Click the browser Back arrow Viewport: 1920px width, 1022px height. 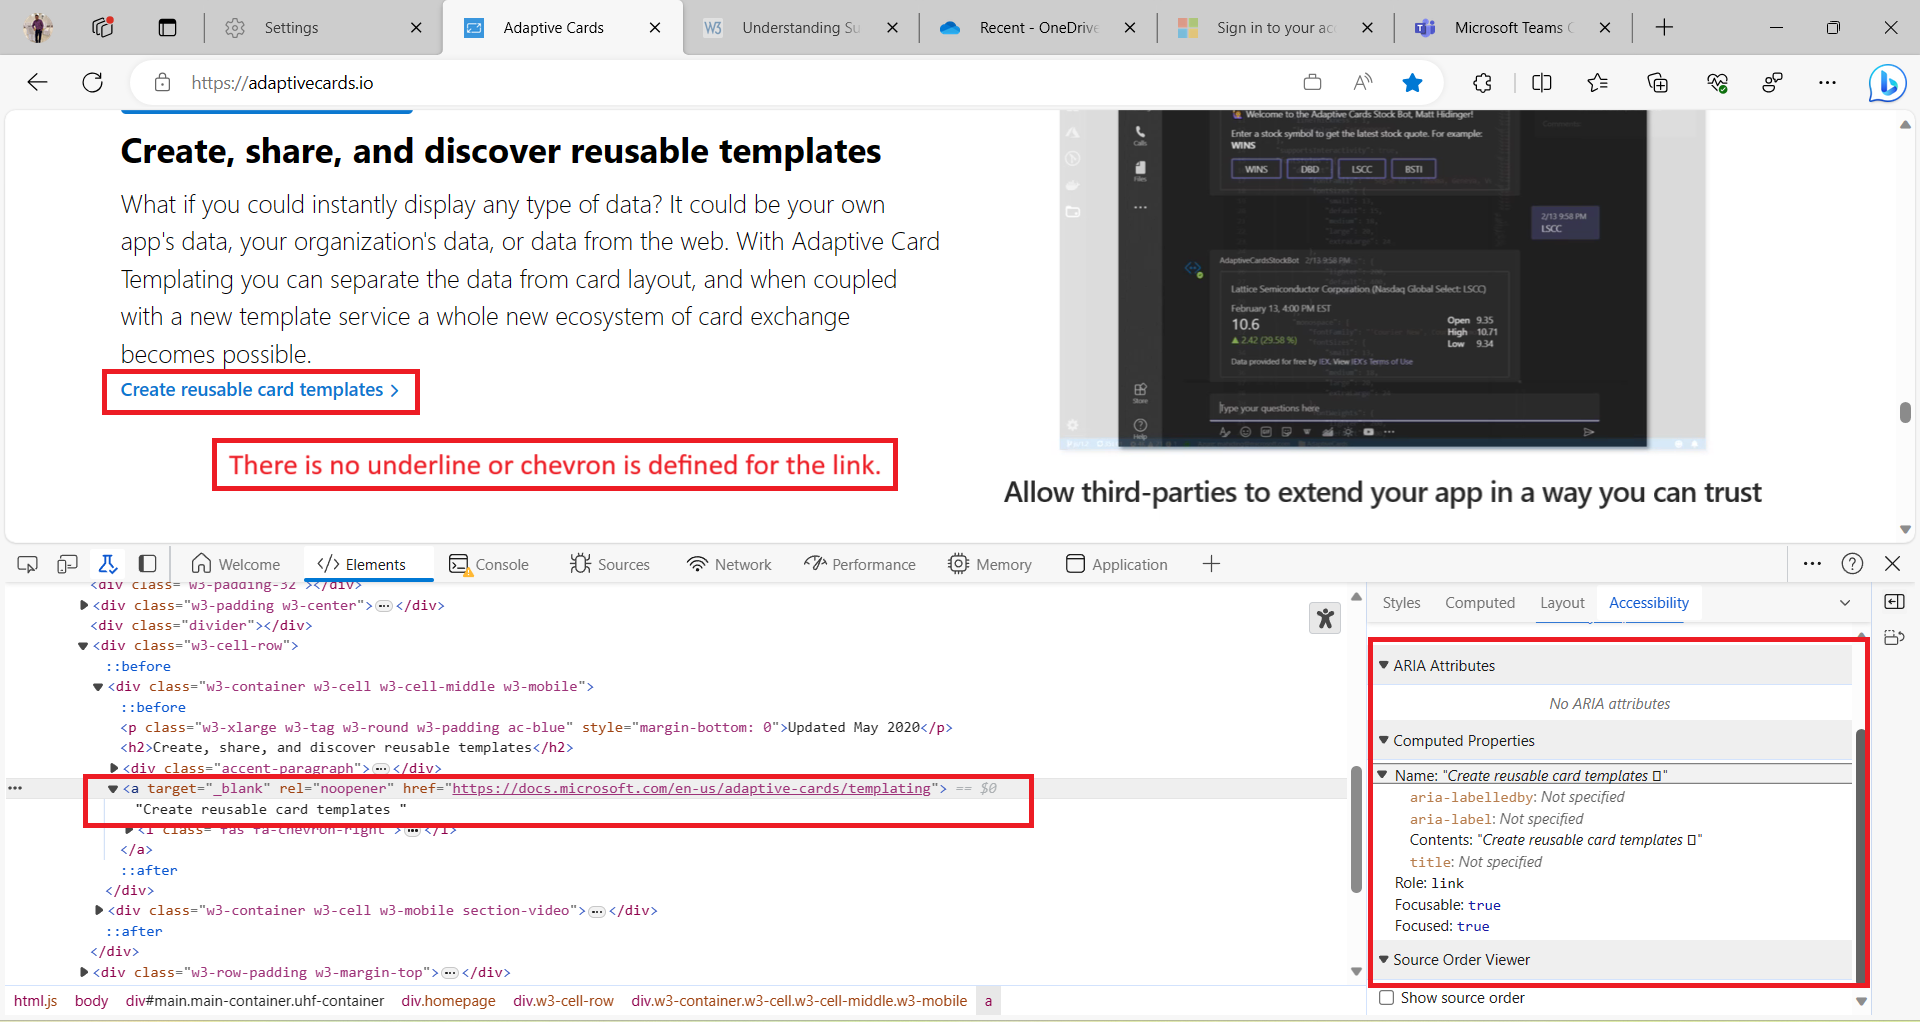[x=37, y=83]
